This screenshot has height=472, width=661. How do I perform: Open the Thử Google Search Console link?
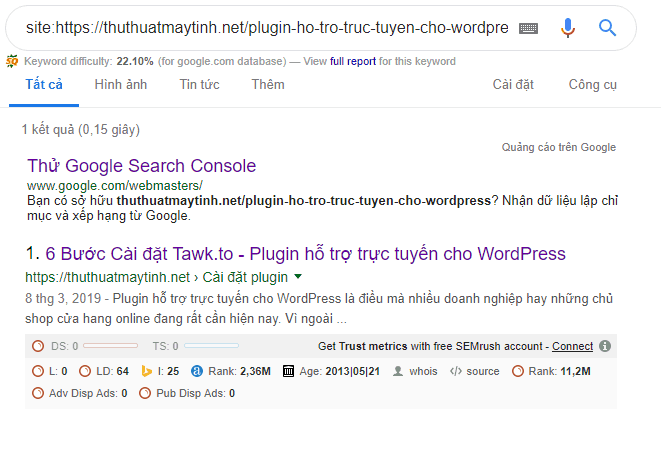(141, 166)
